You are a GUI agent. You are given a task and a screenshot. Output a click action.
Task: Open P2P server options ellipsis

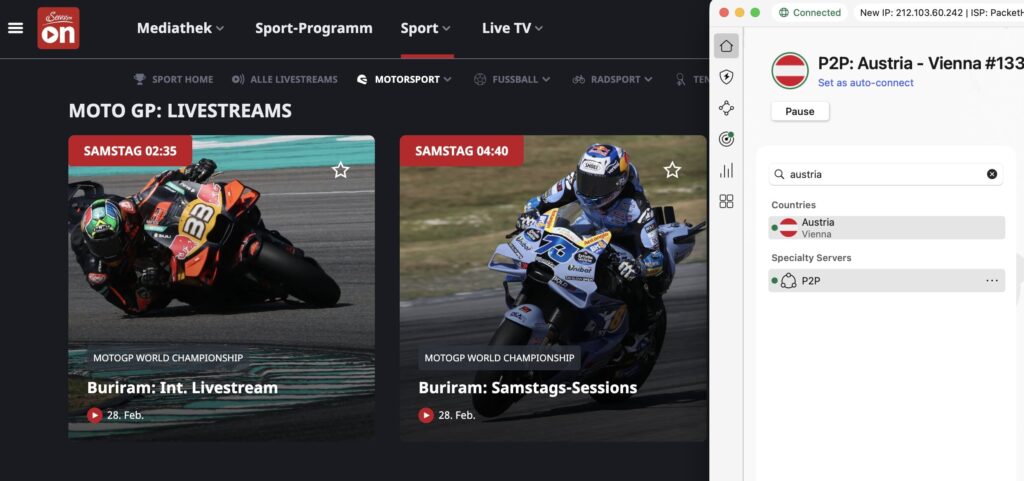click(x=992, y=281)
